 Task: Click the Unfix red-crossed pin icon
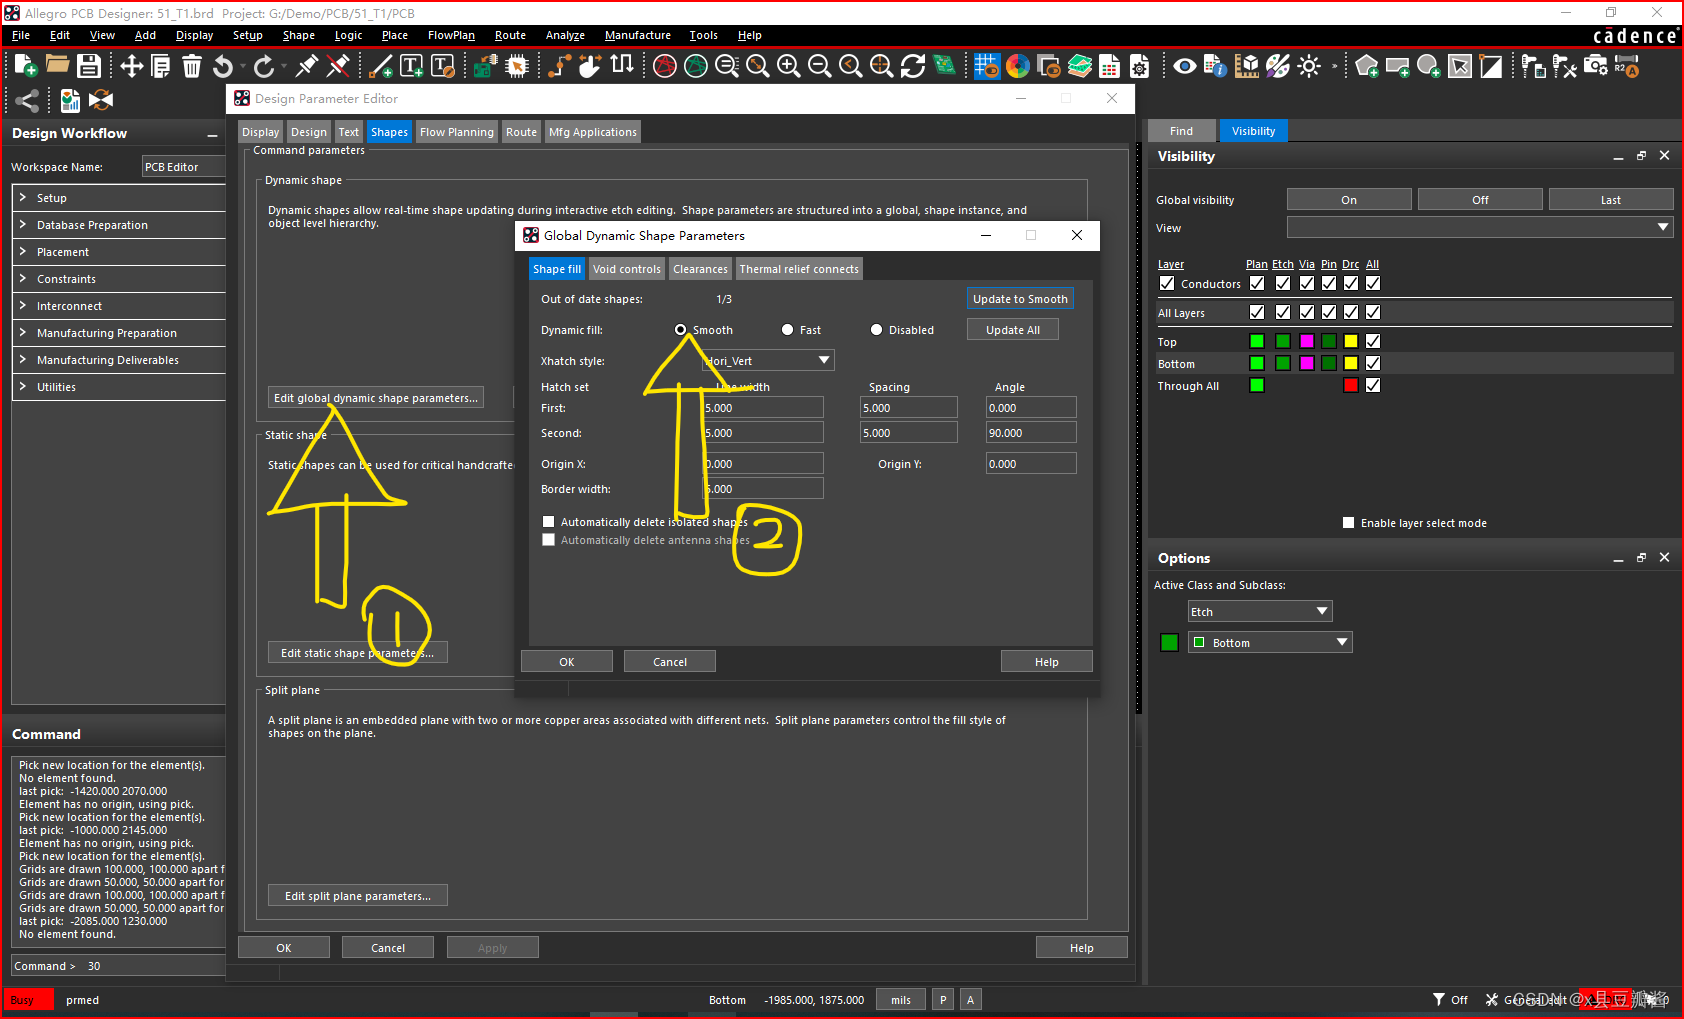(x=338, y=66)
